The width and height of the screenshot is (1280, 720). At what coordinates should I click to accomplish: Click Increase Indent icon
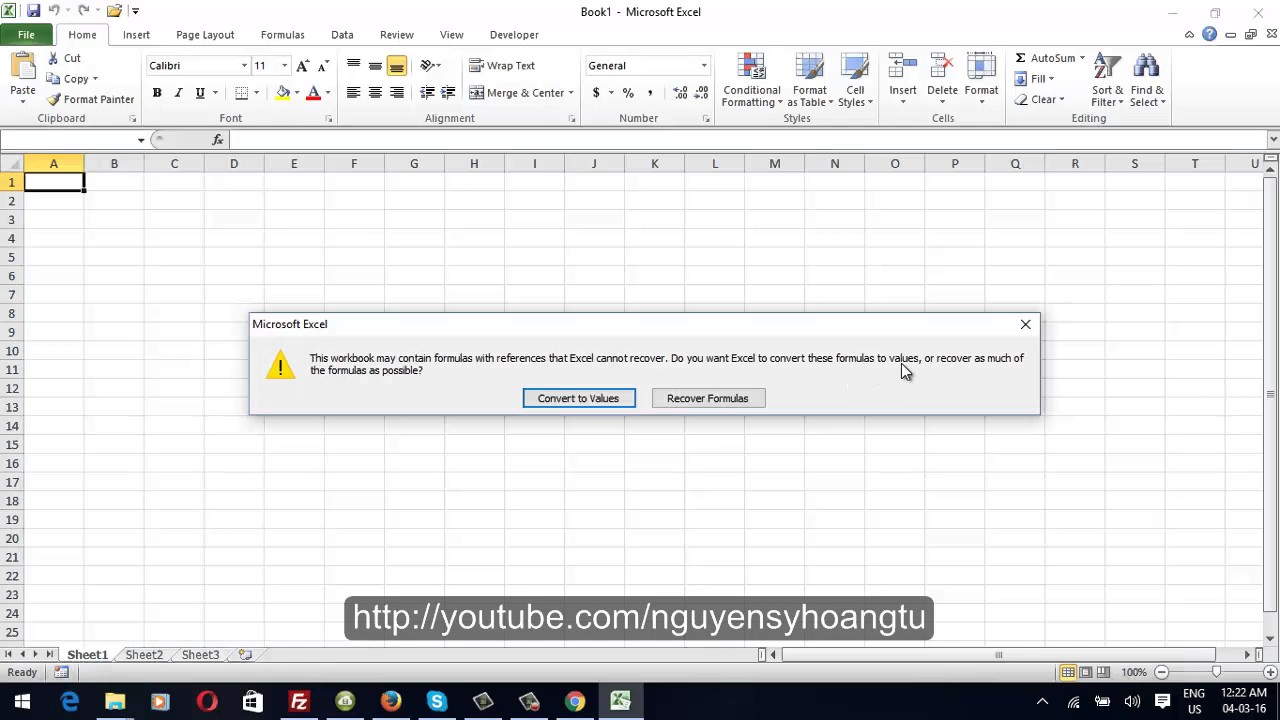[448, 93]
